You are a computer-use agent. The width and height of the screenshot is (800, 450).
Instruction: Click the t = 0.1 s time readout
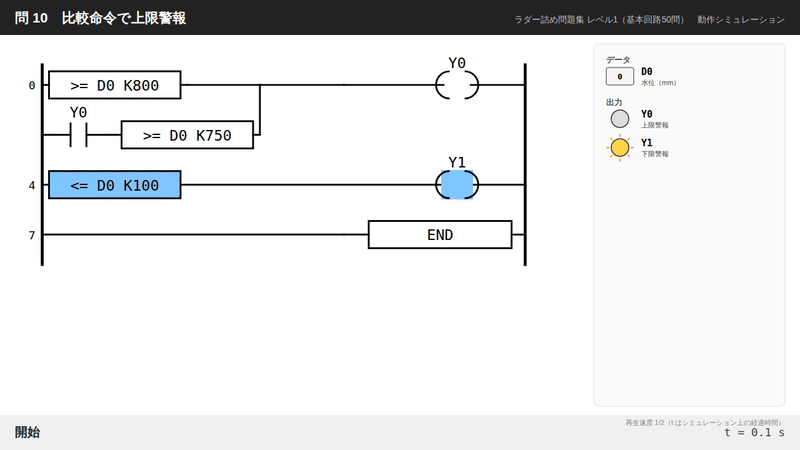(x=755, y=433)
